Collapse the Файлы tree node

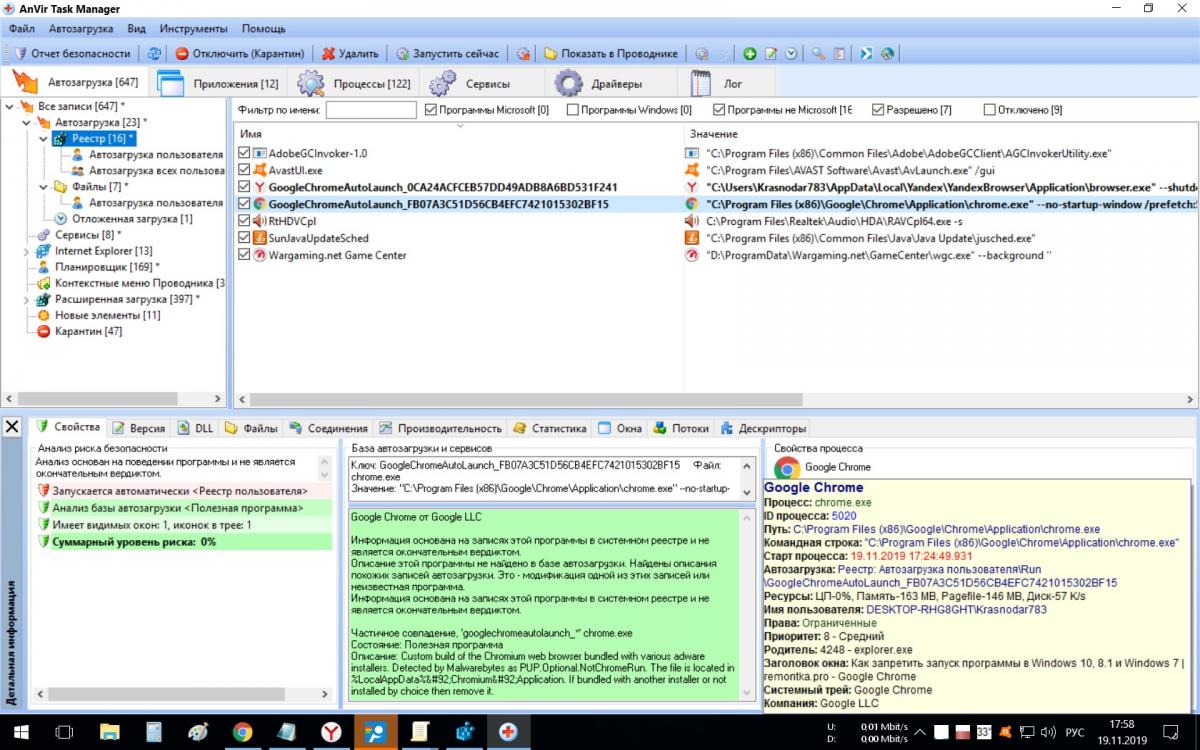42,187
